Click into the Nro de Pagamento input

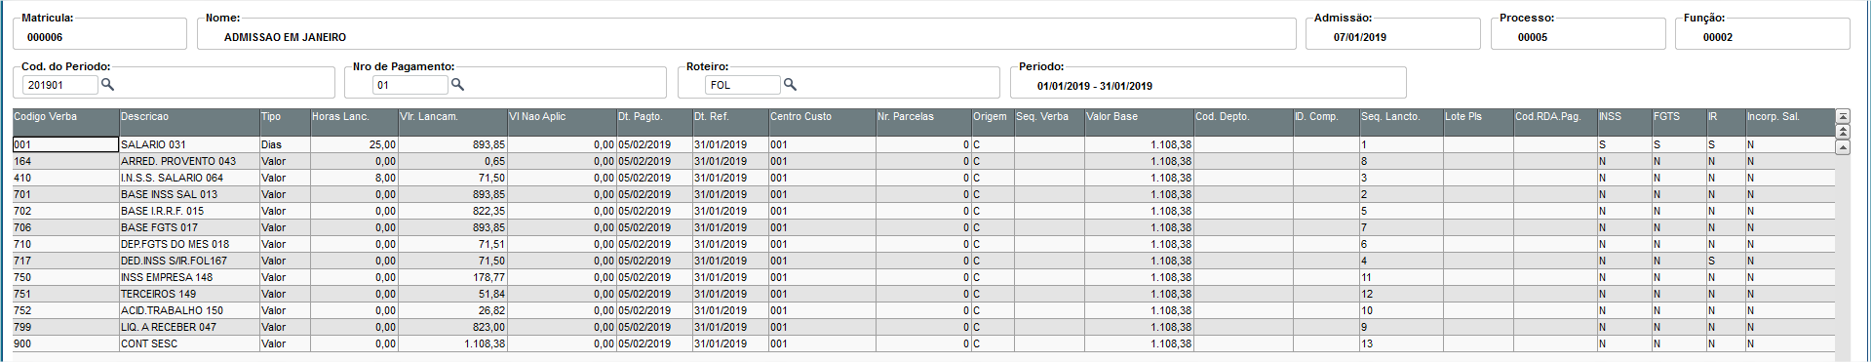click(x=410, y=85)
